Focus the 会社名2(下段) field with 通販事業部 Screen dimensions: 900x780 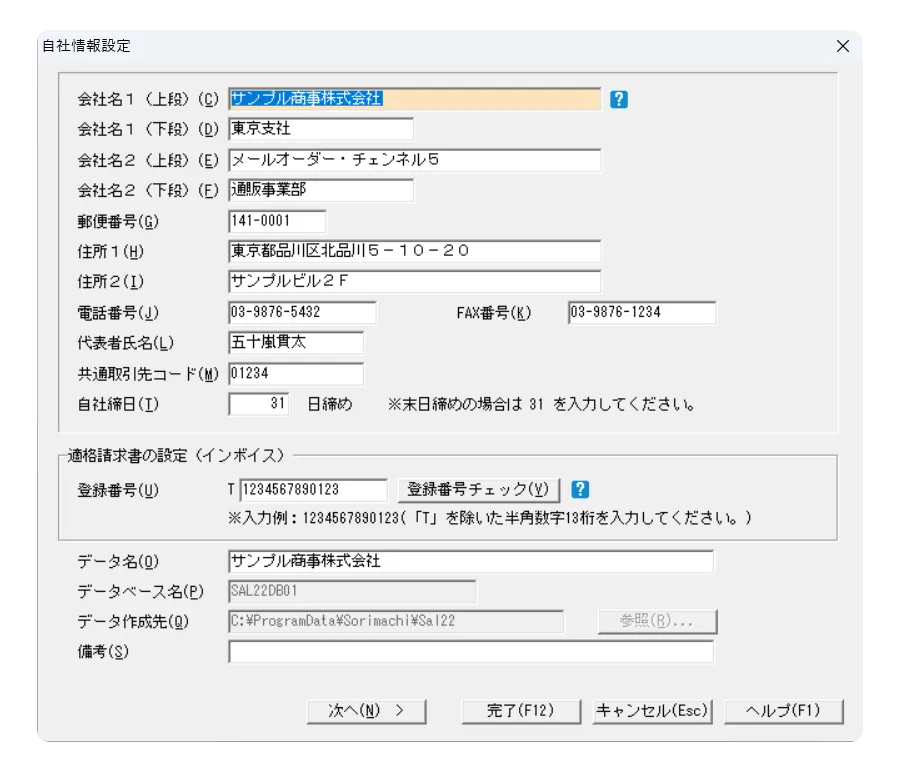[x=320, y=190]
